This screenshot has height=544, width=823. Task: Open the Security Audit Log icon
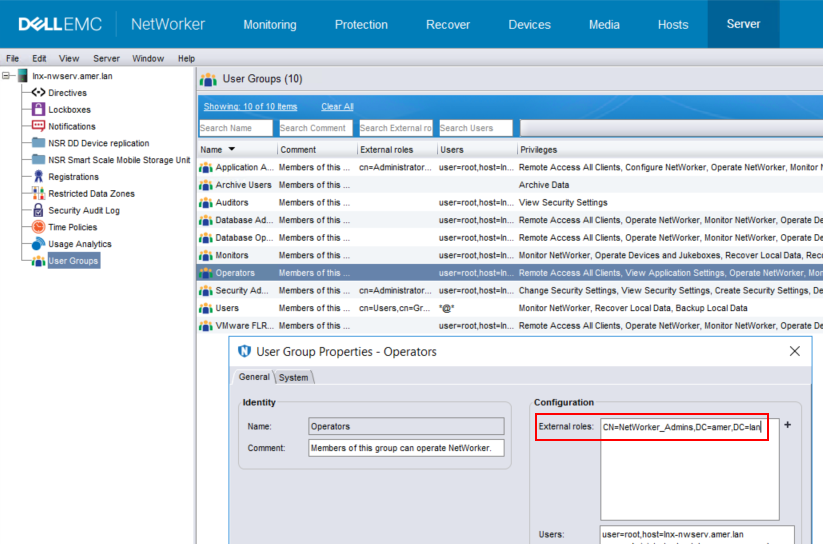click(x=39, y=211)
